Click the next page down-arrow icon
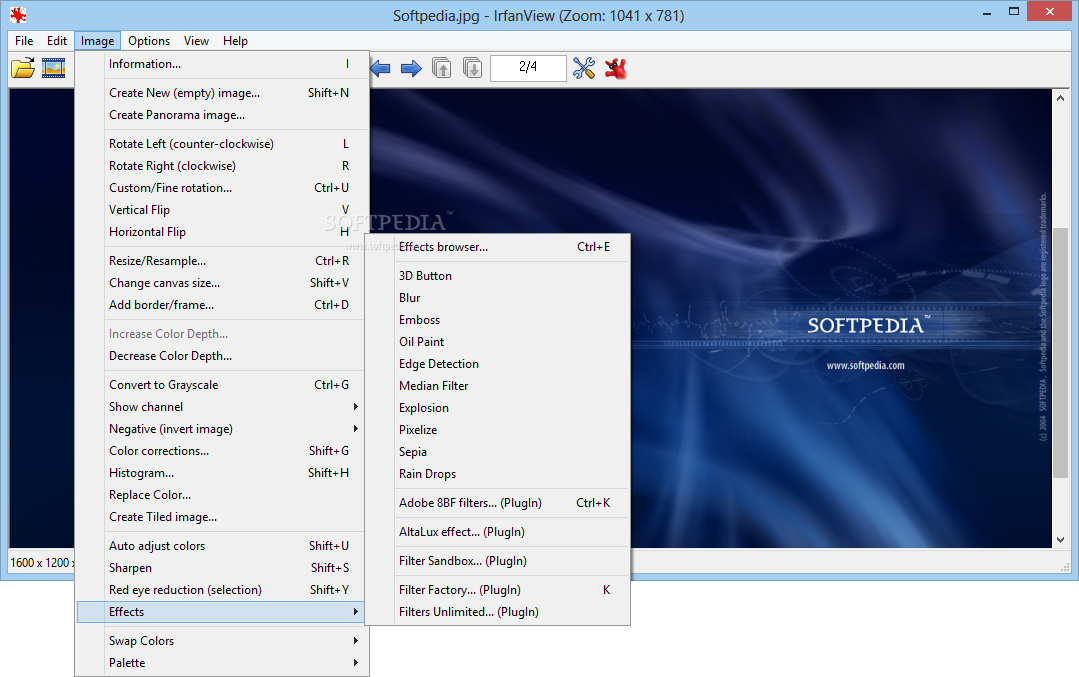 pyautogui.click(x=473, y=68)
